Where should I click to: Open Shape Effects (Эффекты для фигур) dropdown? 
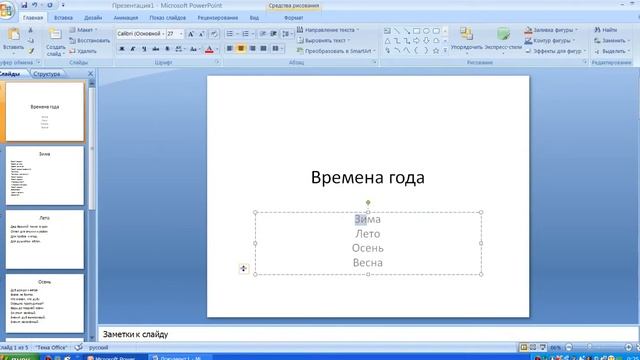tap(556, 51)
